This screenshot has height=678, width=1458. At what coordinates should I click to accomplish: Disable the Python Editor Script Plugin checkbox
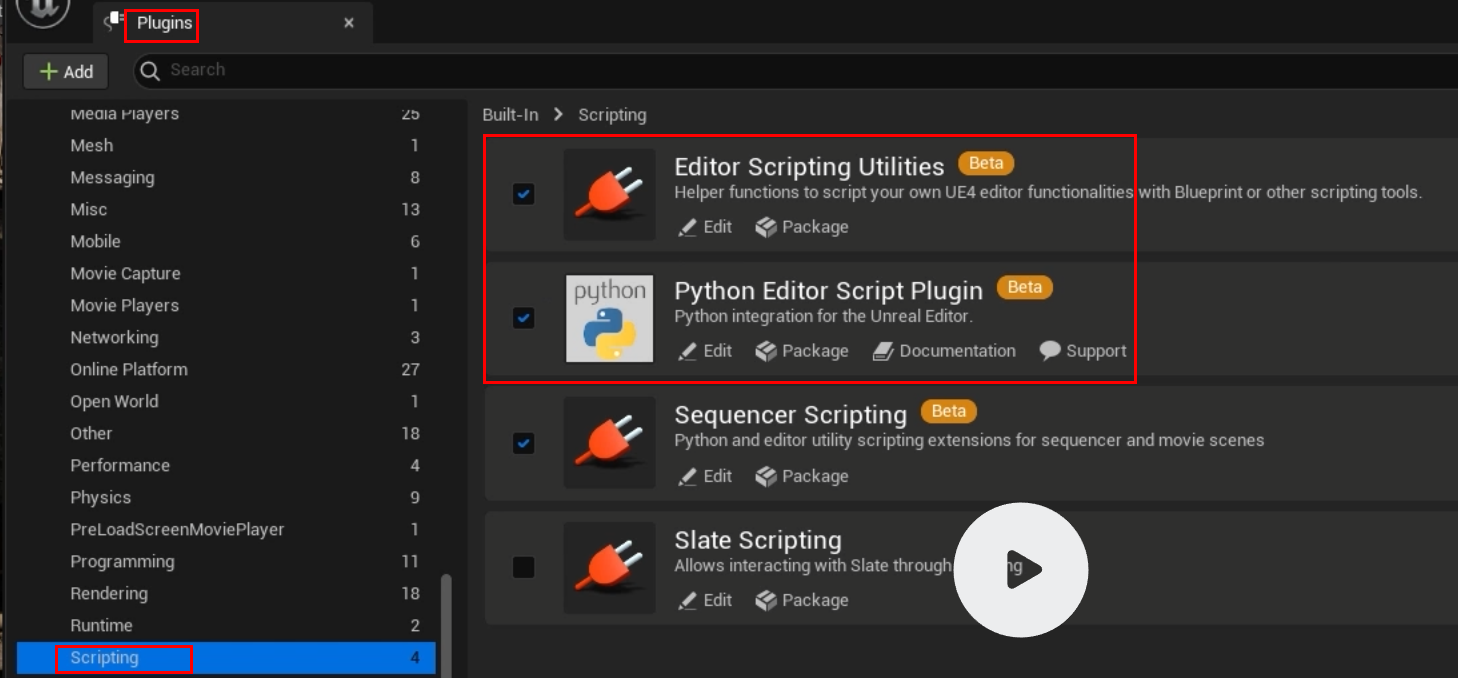tap(523, 318)
